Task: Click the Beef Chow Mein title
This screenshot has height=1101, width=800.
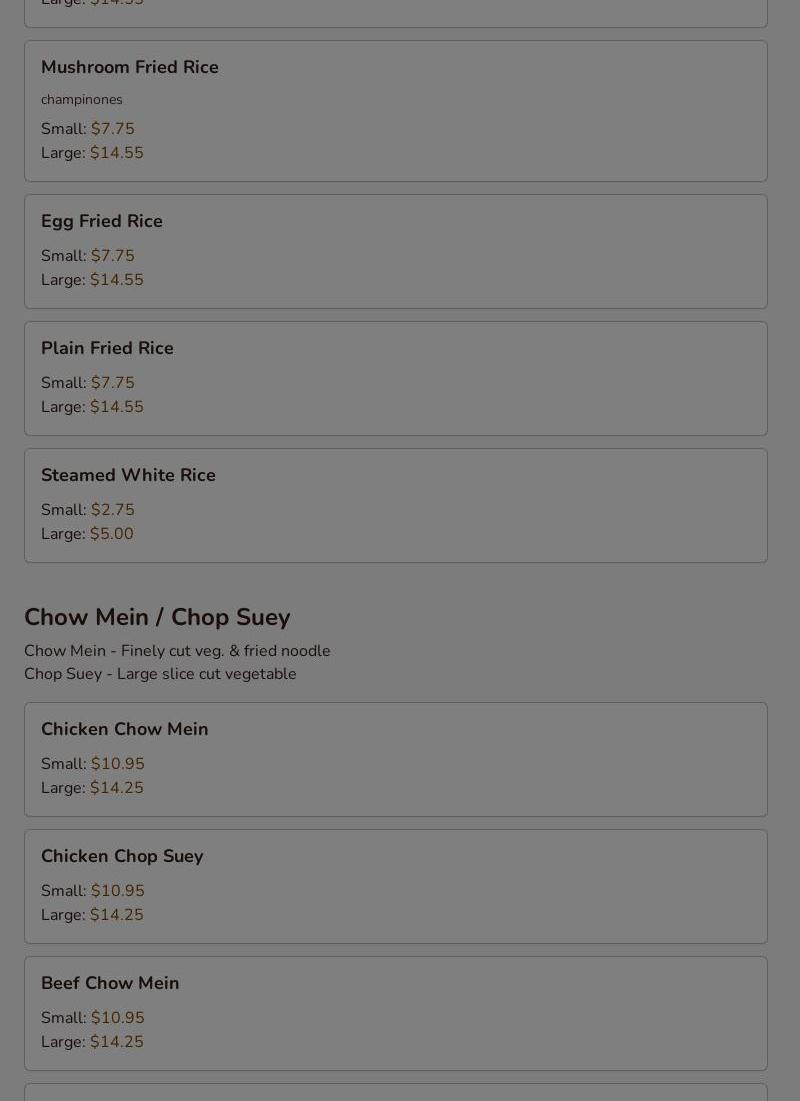Action: click(110, 983)
